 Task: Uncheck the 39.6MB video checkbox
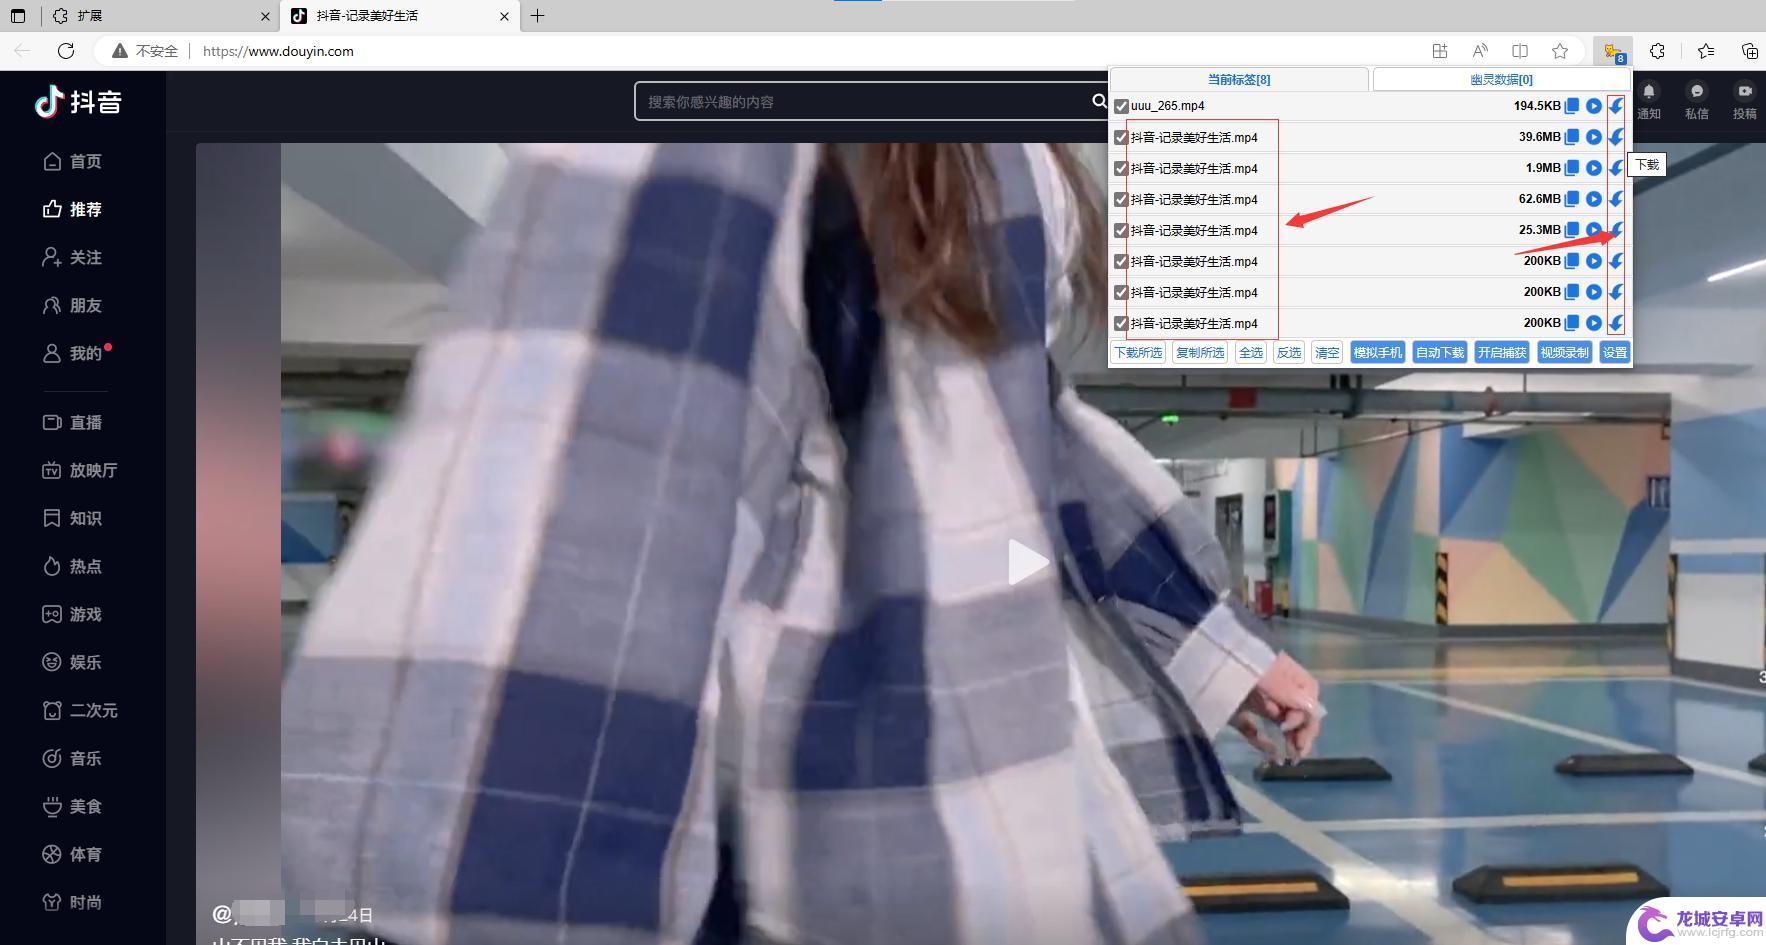(1121, 137)
